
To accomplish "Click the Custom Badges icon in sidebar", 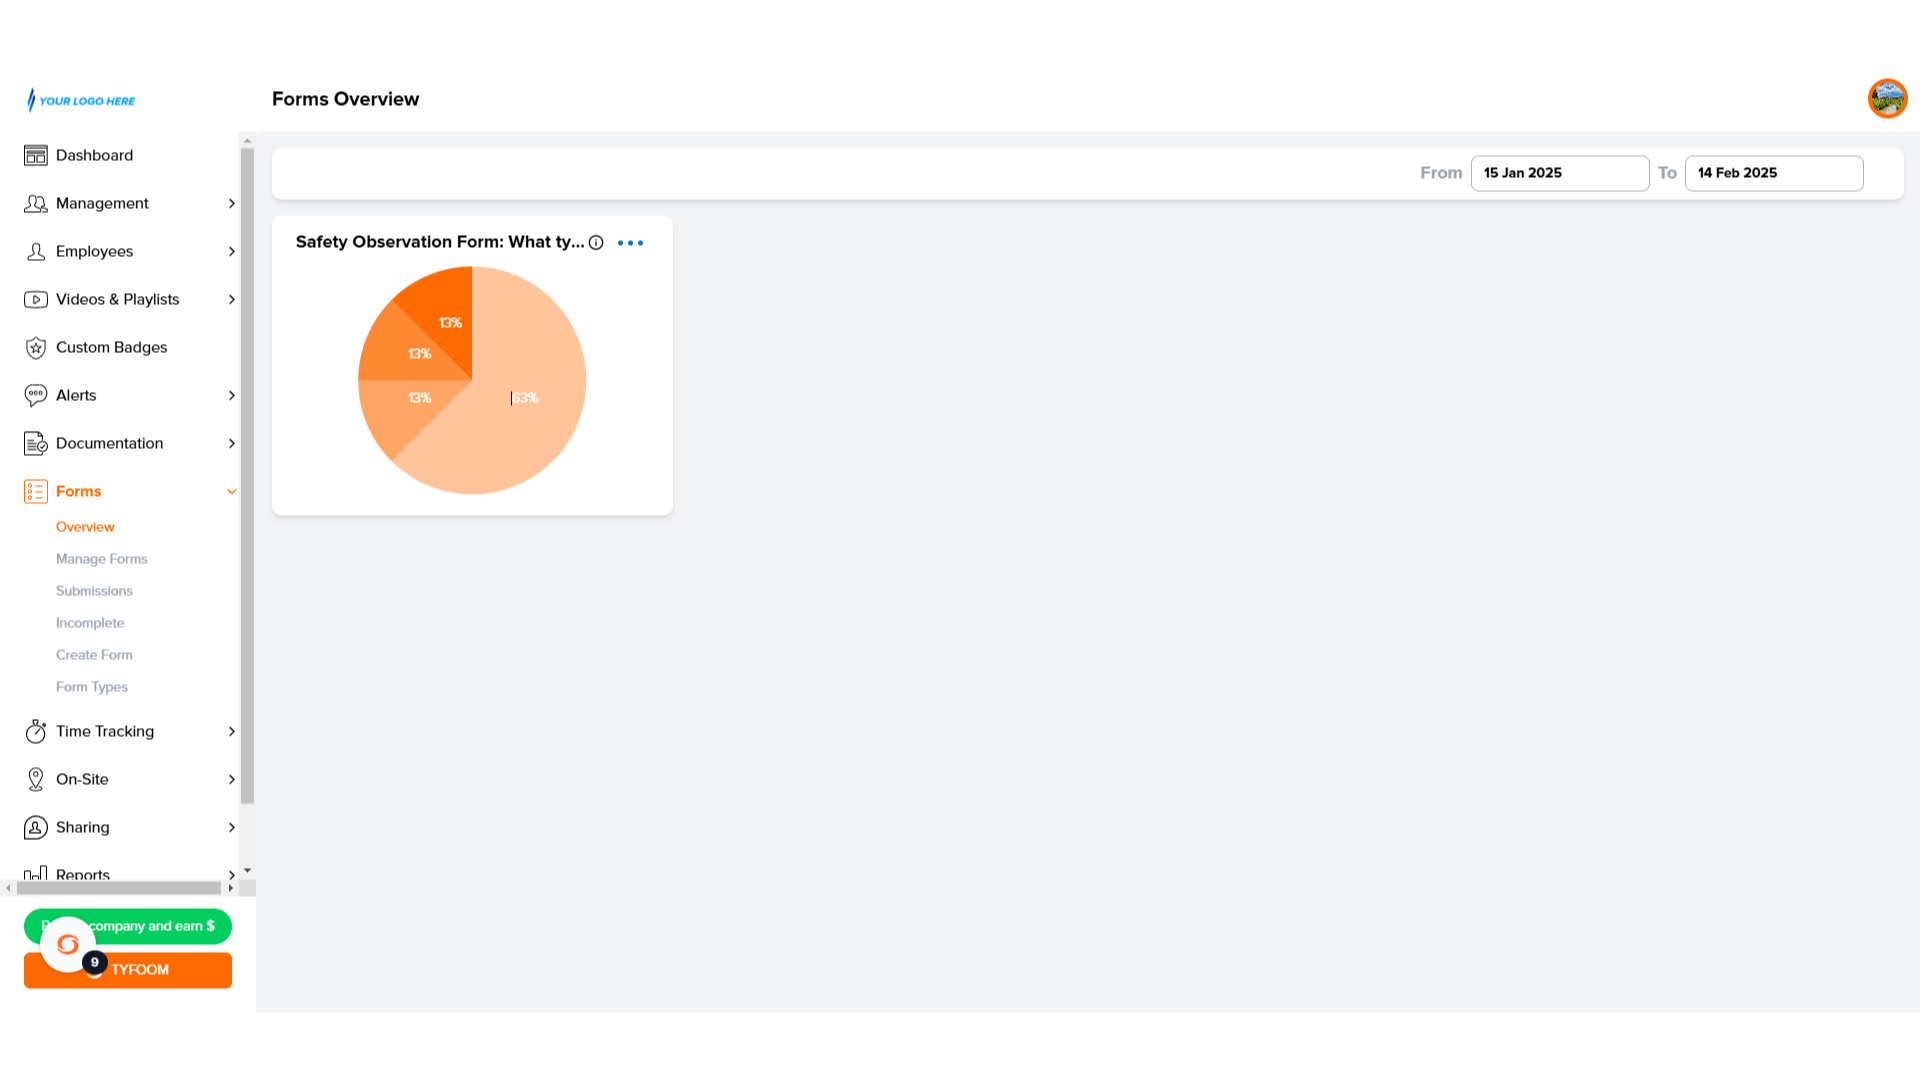I will (37, 347).
